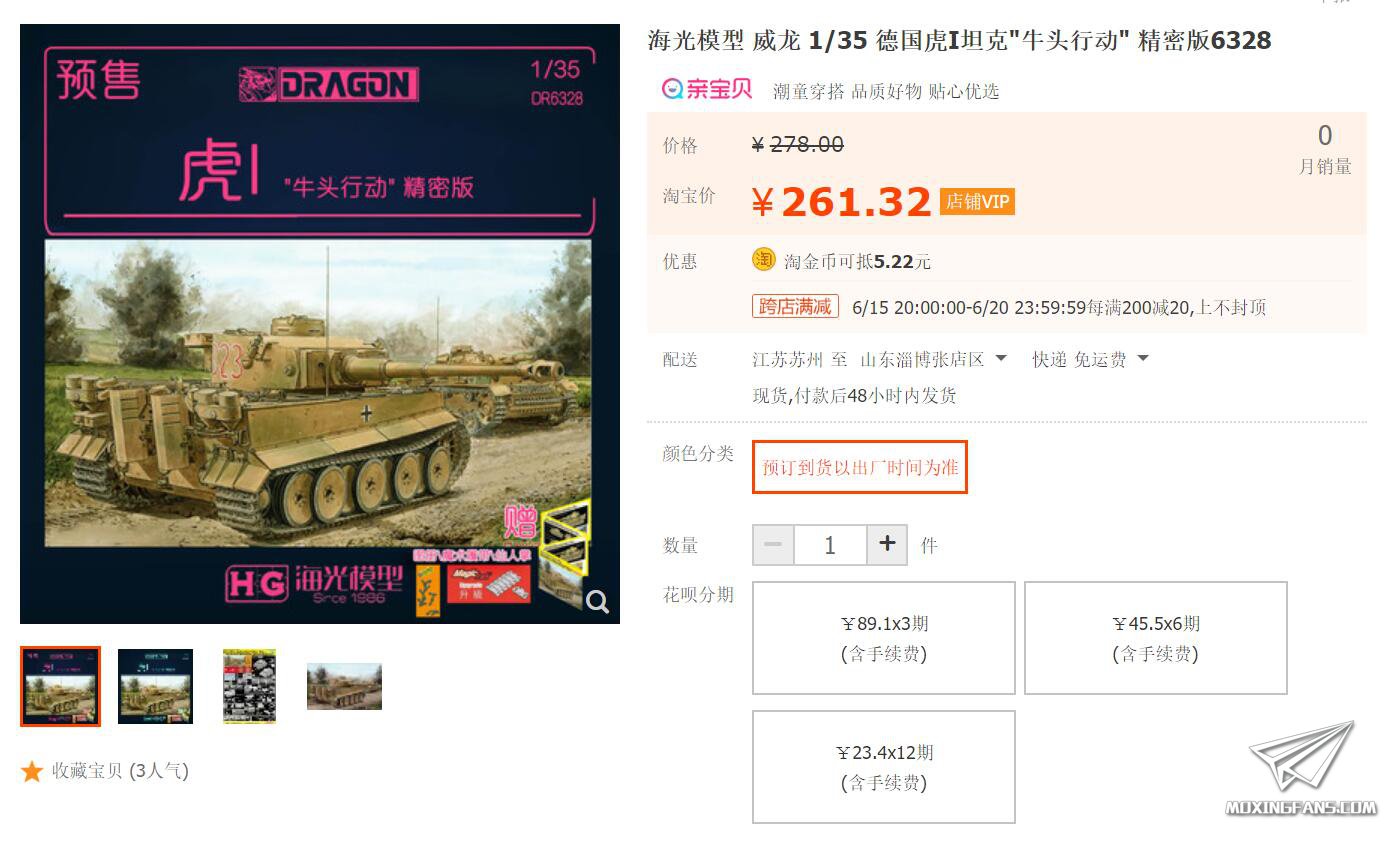
Task: Click the 店铺VIP badge
Action: pos(977,201)
